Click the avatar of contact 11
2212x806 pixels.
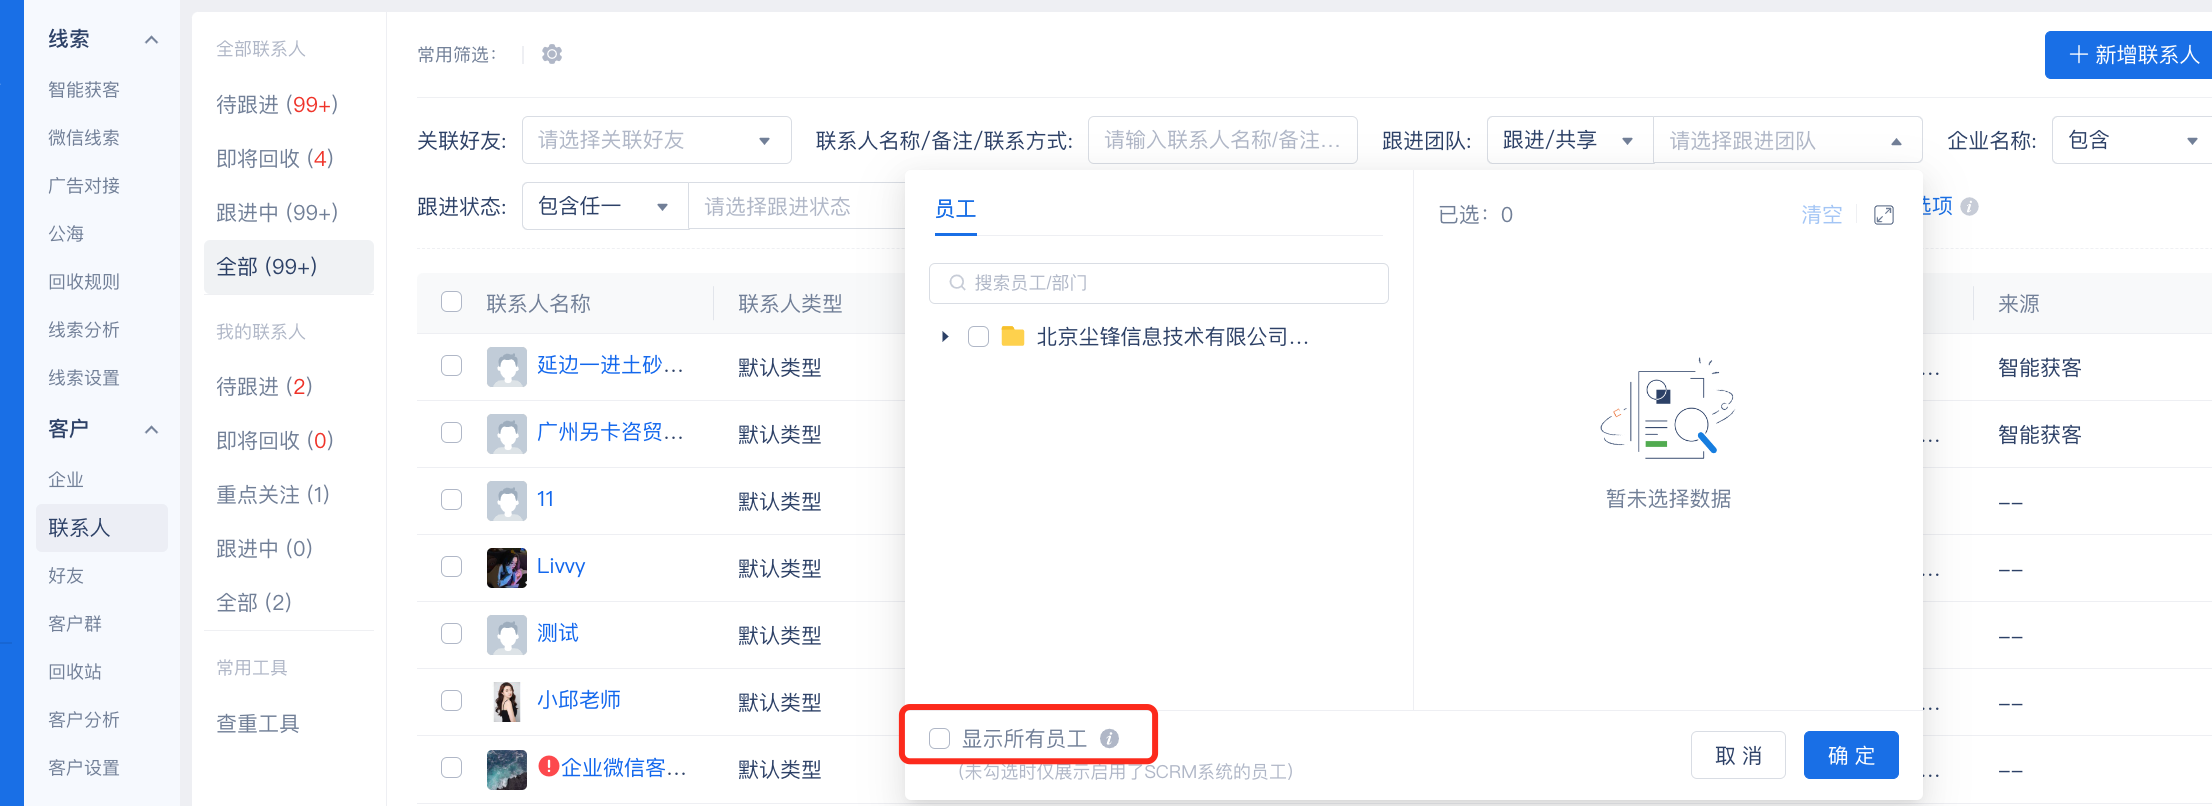coord(507,501)
